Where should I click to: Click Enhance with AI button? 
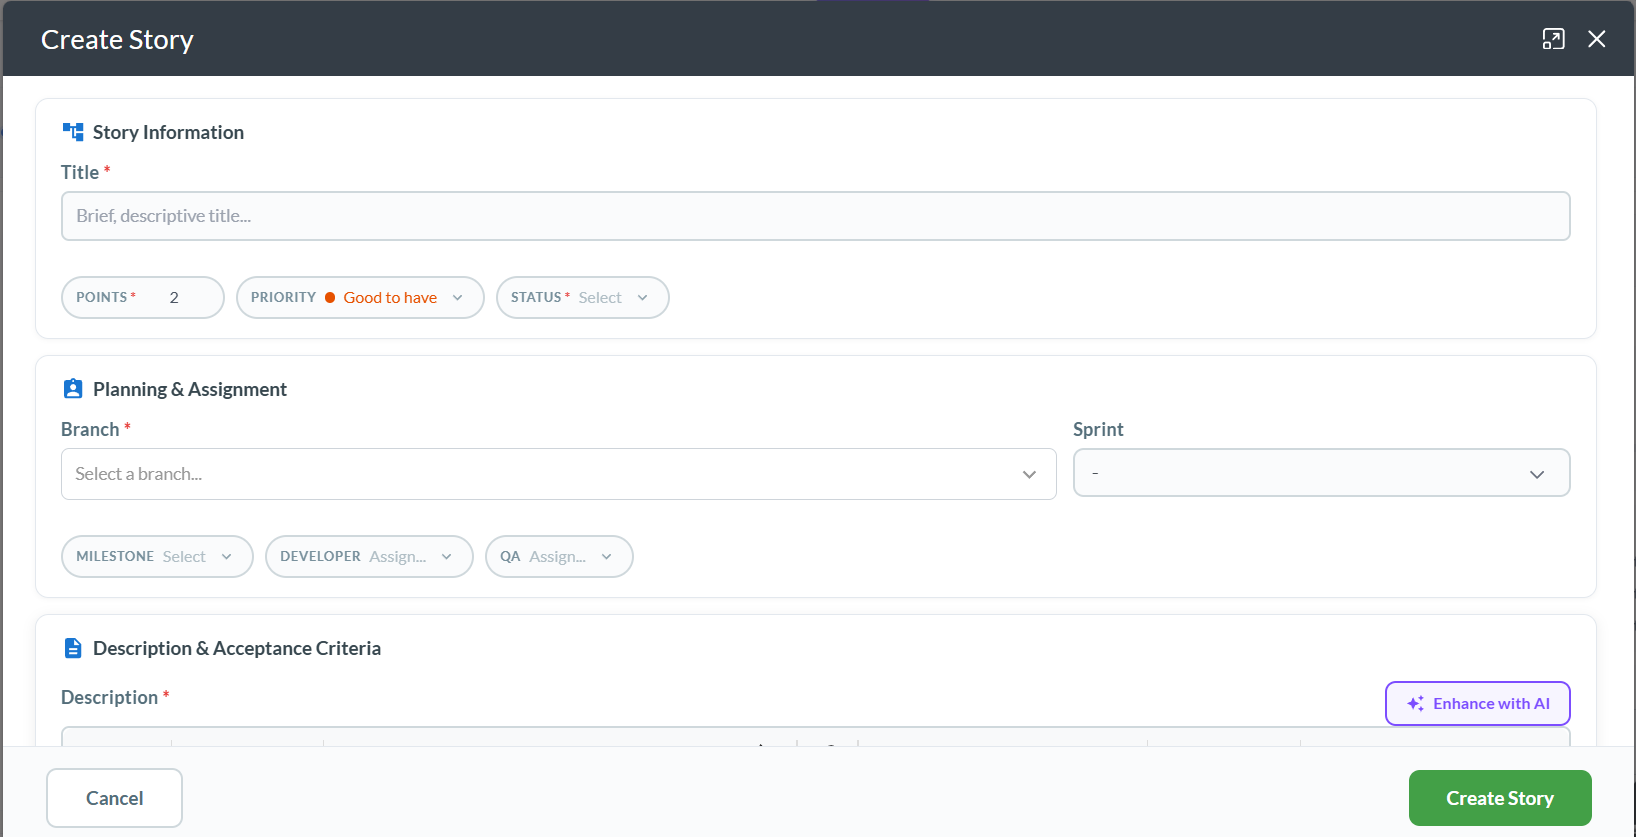coord(1477,704)
